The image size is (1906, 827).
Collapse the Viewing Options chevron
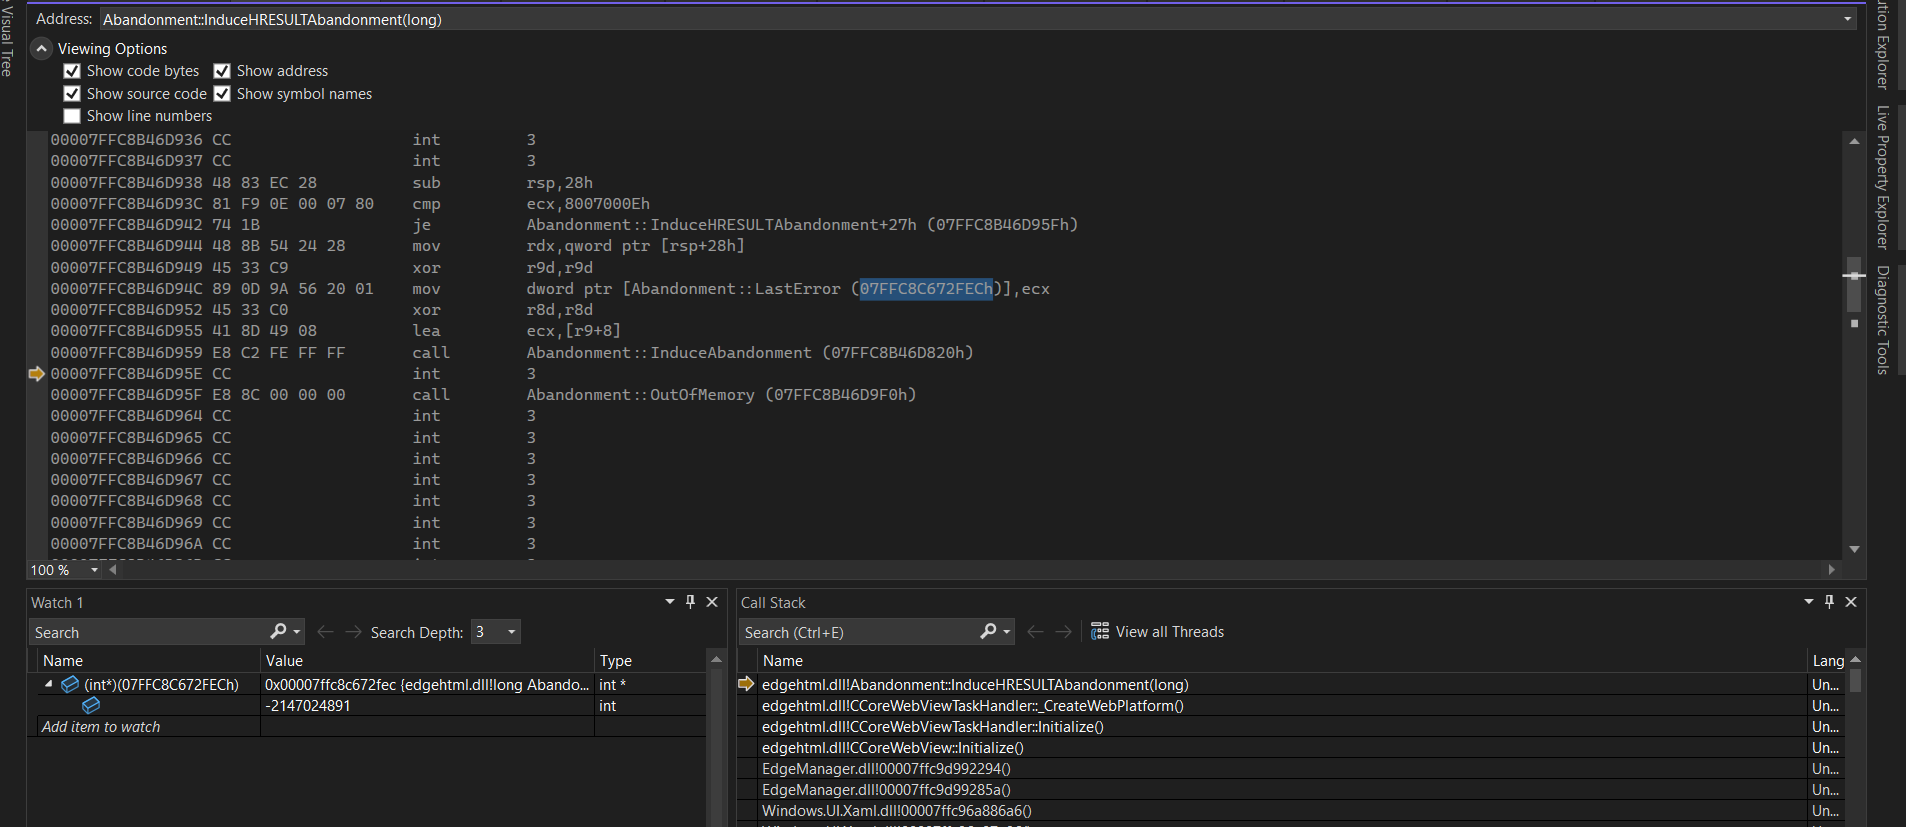(x=41, y=49)
